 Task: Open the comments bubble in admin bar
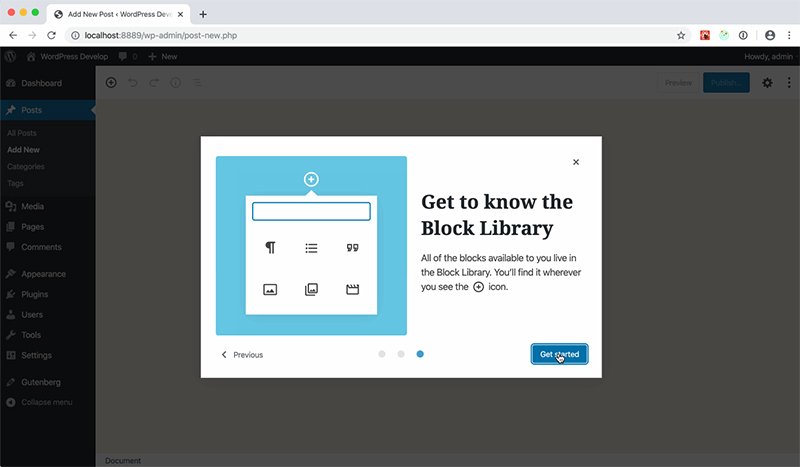tap(128, 57)
